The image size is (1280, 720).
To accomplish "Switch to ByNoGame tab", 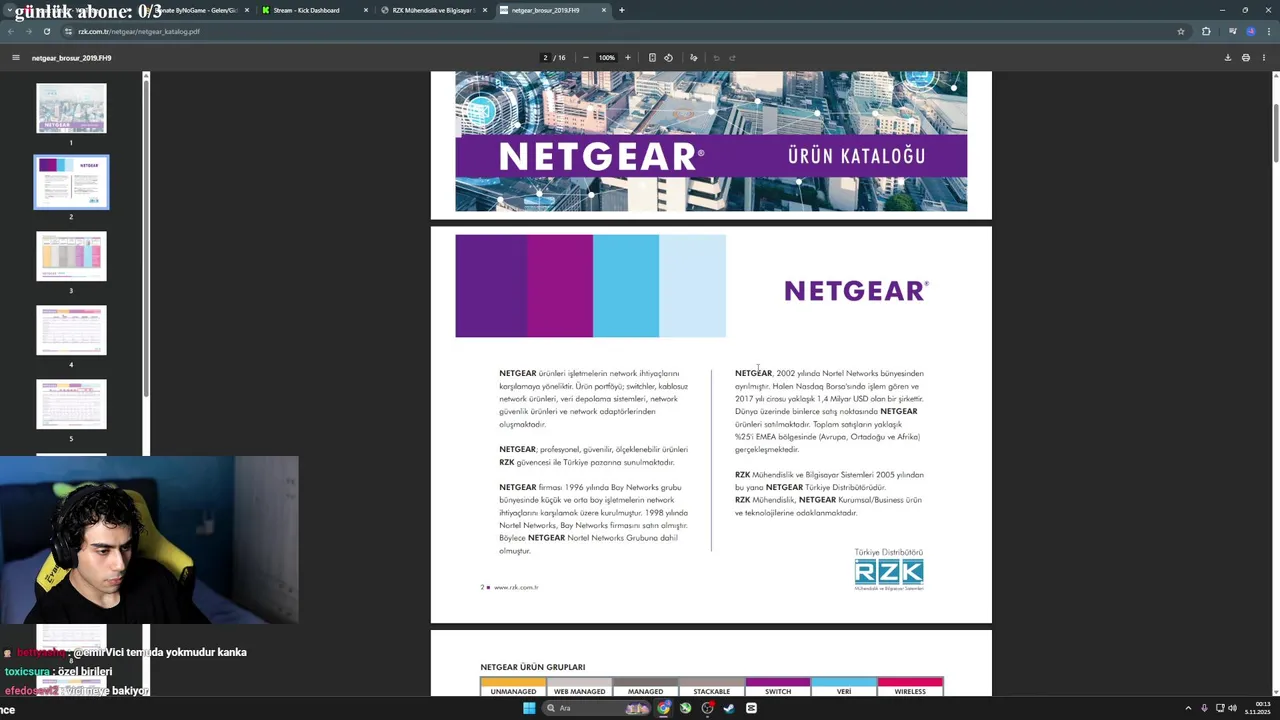I will tap(195, 10).
